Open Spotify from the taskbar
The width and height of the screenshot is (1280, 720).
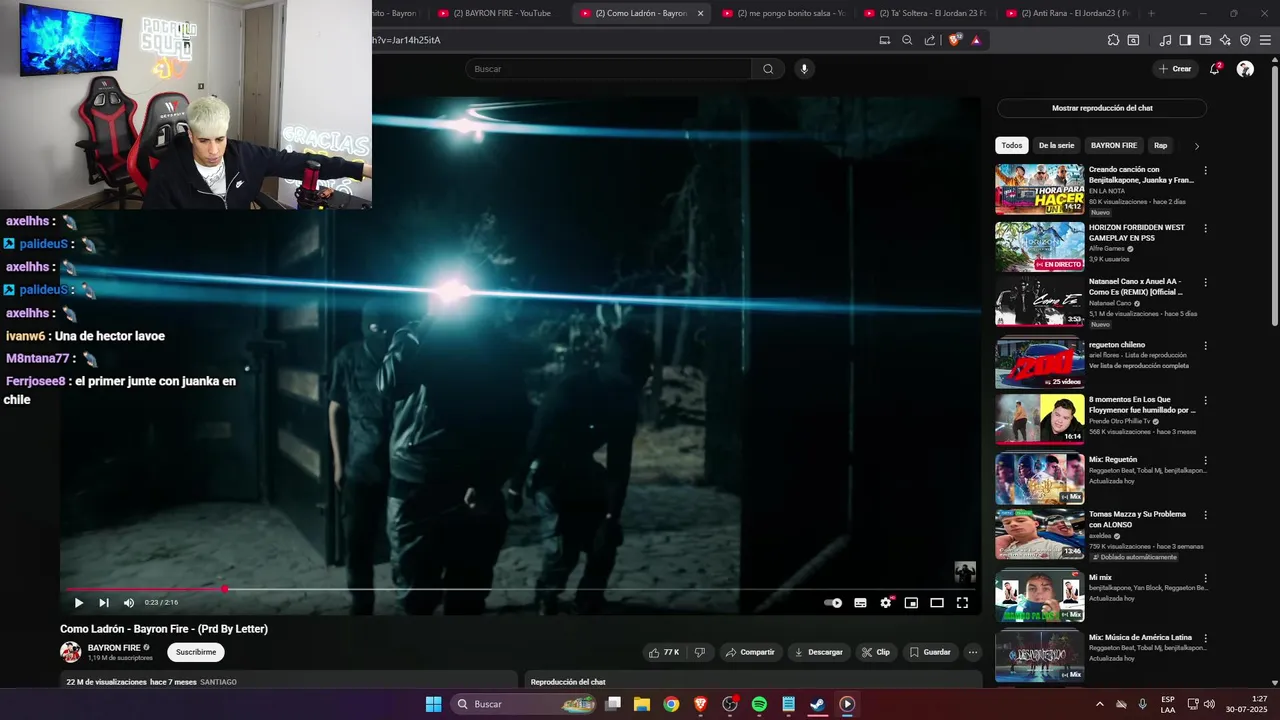coord(759,704)
